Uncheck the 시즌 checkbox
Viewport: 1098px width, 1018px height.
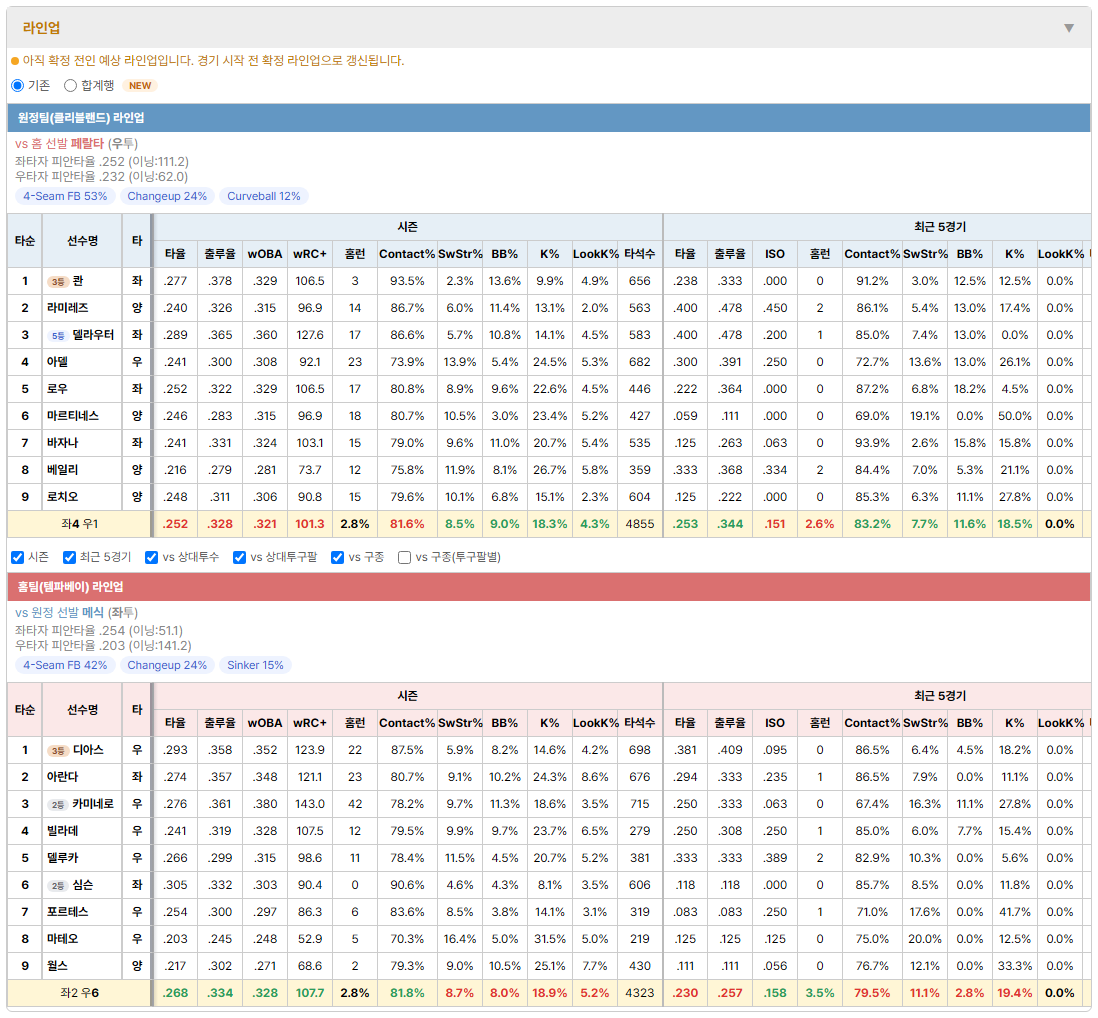(x=18, y=557)
